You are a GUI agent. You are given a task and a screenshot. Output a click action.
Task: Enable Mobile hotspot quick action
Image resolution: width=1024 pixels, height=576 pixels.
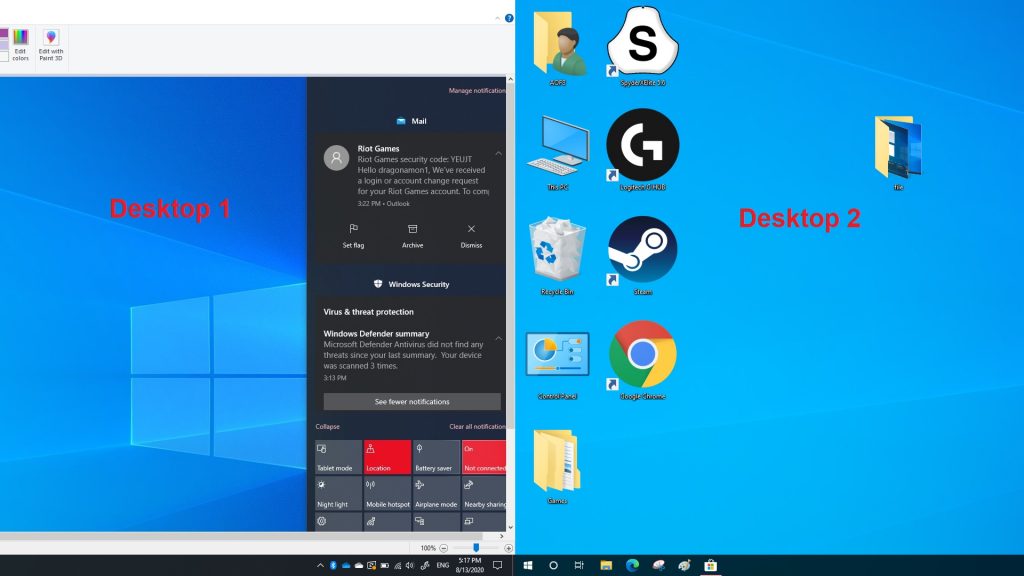pyautogui.click(x=387, y=494)
